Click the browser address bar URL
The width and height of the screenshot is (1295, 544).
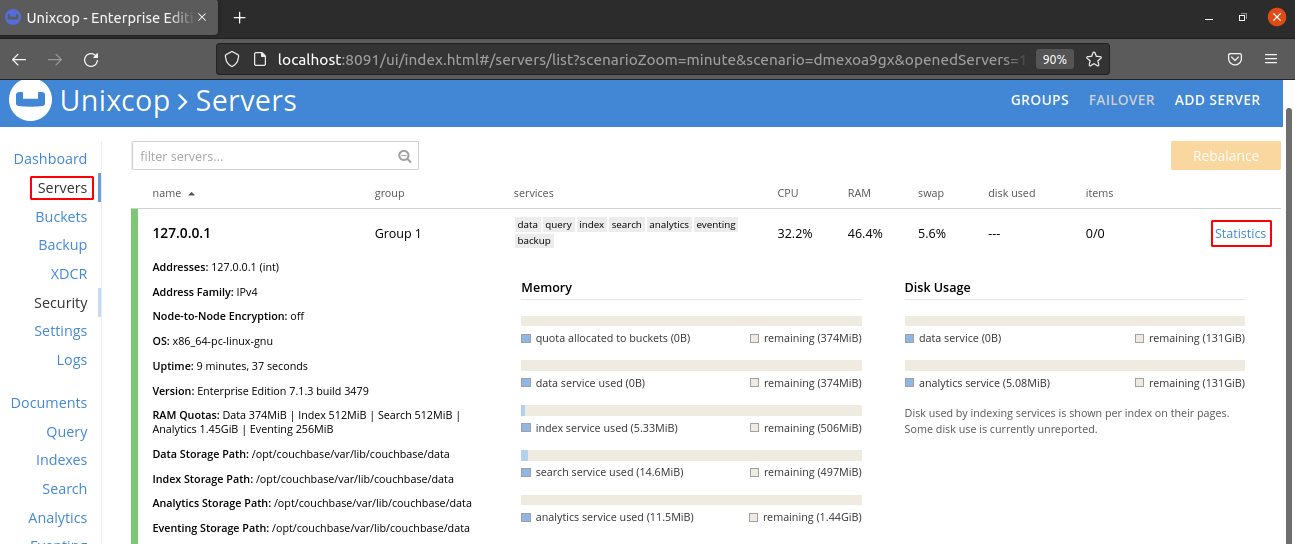pyautogui.click(x=651, y=59)
